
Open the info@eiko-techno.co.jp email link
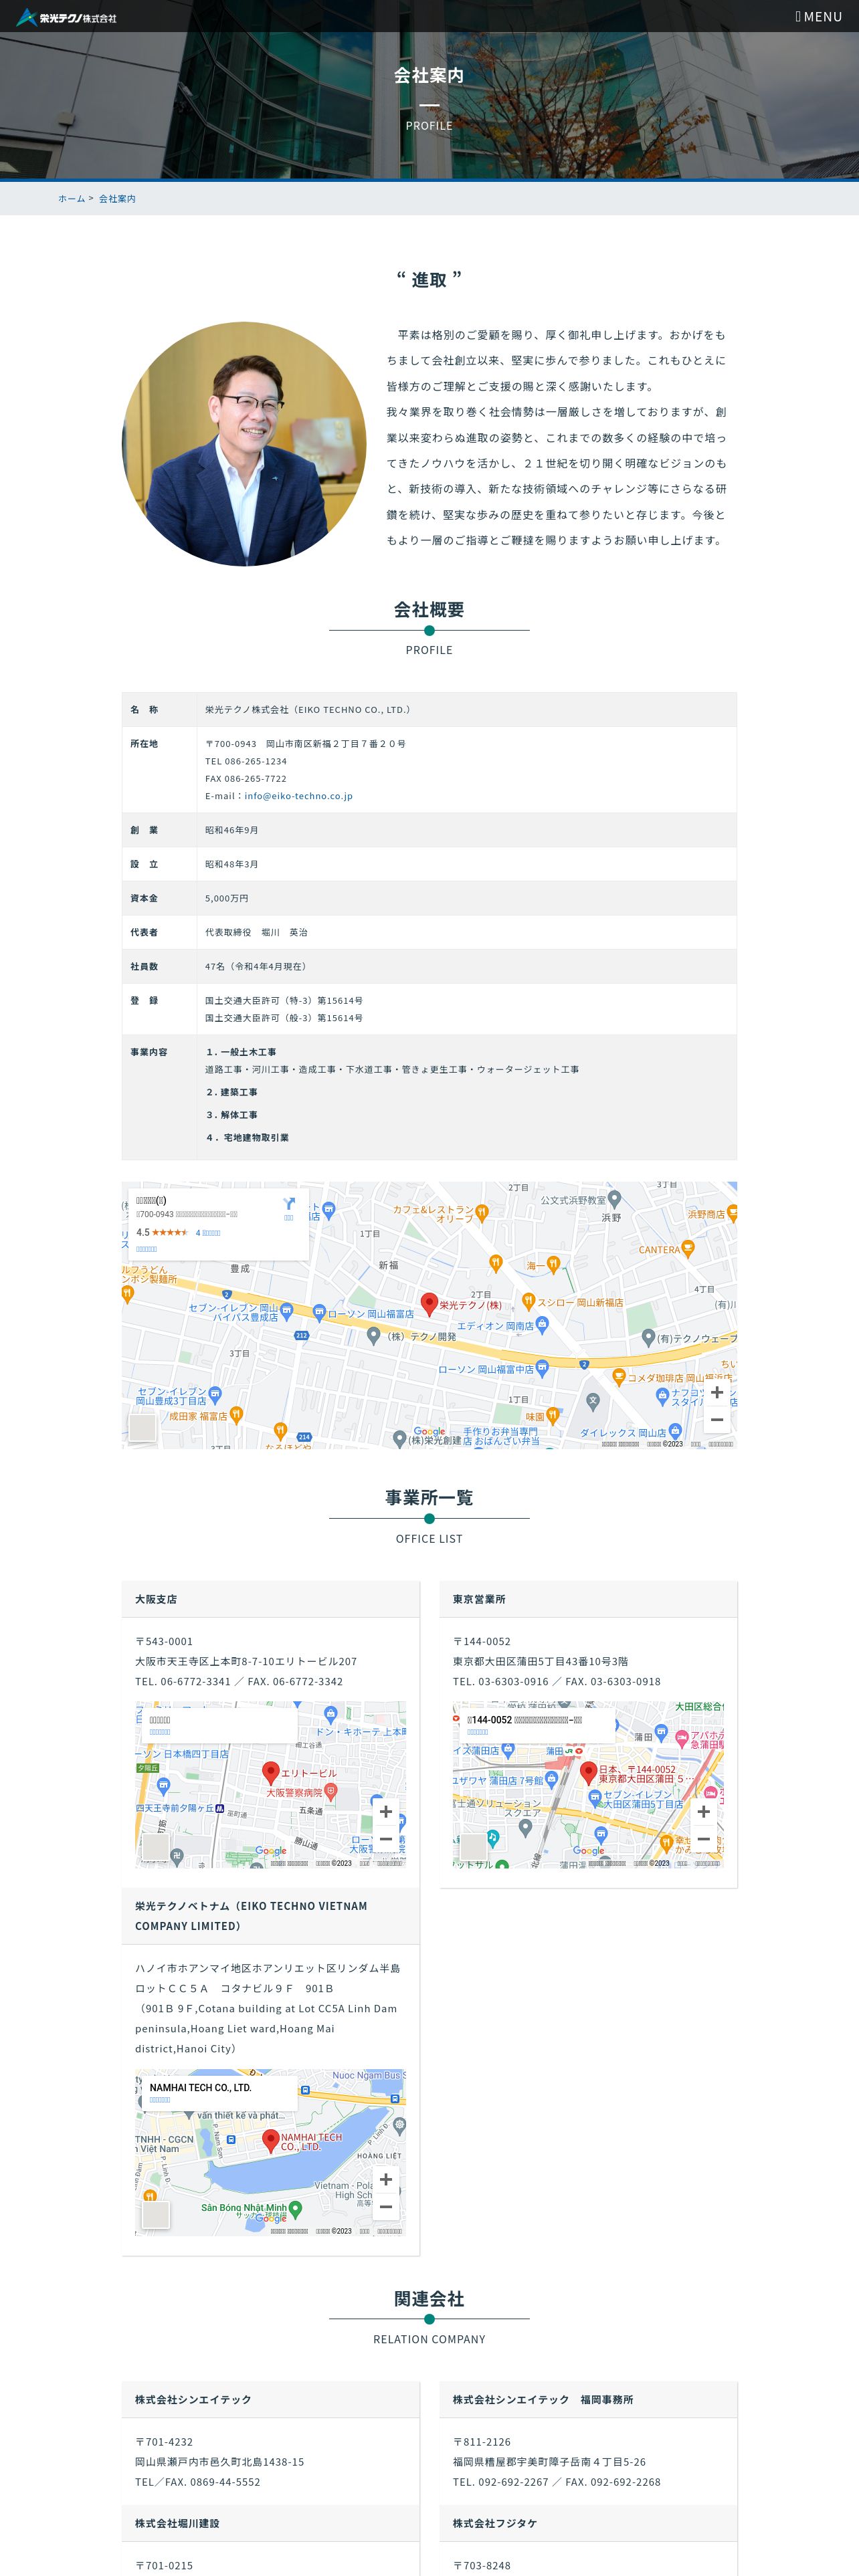tap(298, 796)
